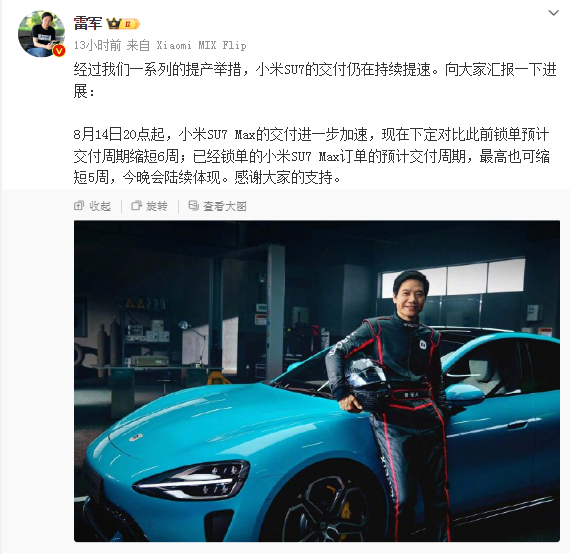Click the membership level II badge
Image resolution: width=570 pixels, height=554 pixels.
pyautogui.click(x=130, y=24)
